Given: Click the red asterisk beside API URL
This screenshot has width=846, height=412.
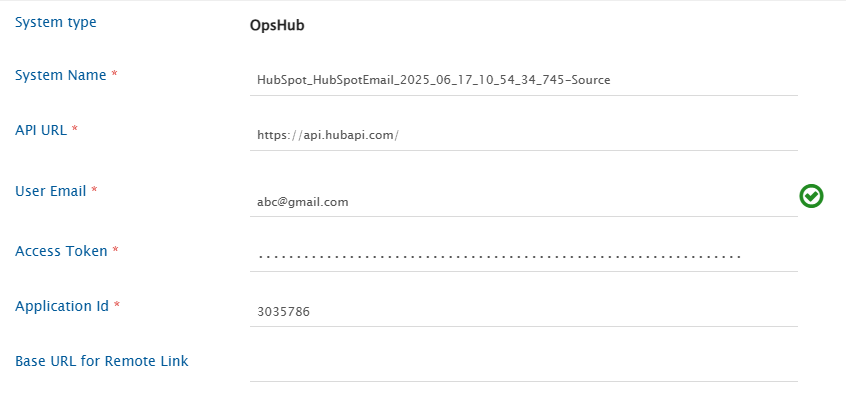Looking at the screenshot, I should pos(76,130).
